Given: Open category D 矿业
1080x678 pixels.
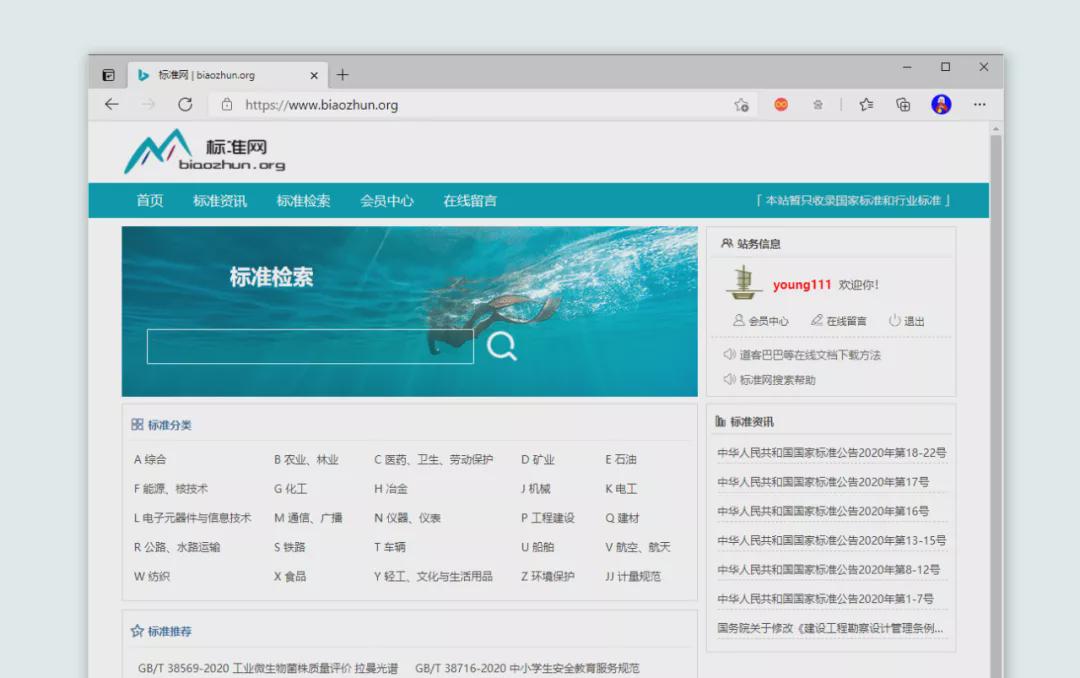Looking at the screenshot, I should click(537, 460).
